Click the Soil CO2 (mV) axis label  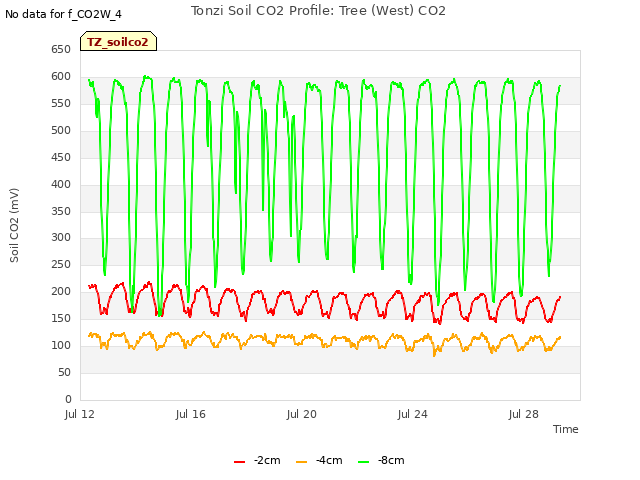pyautogui.click(x=14, y=225)
